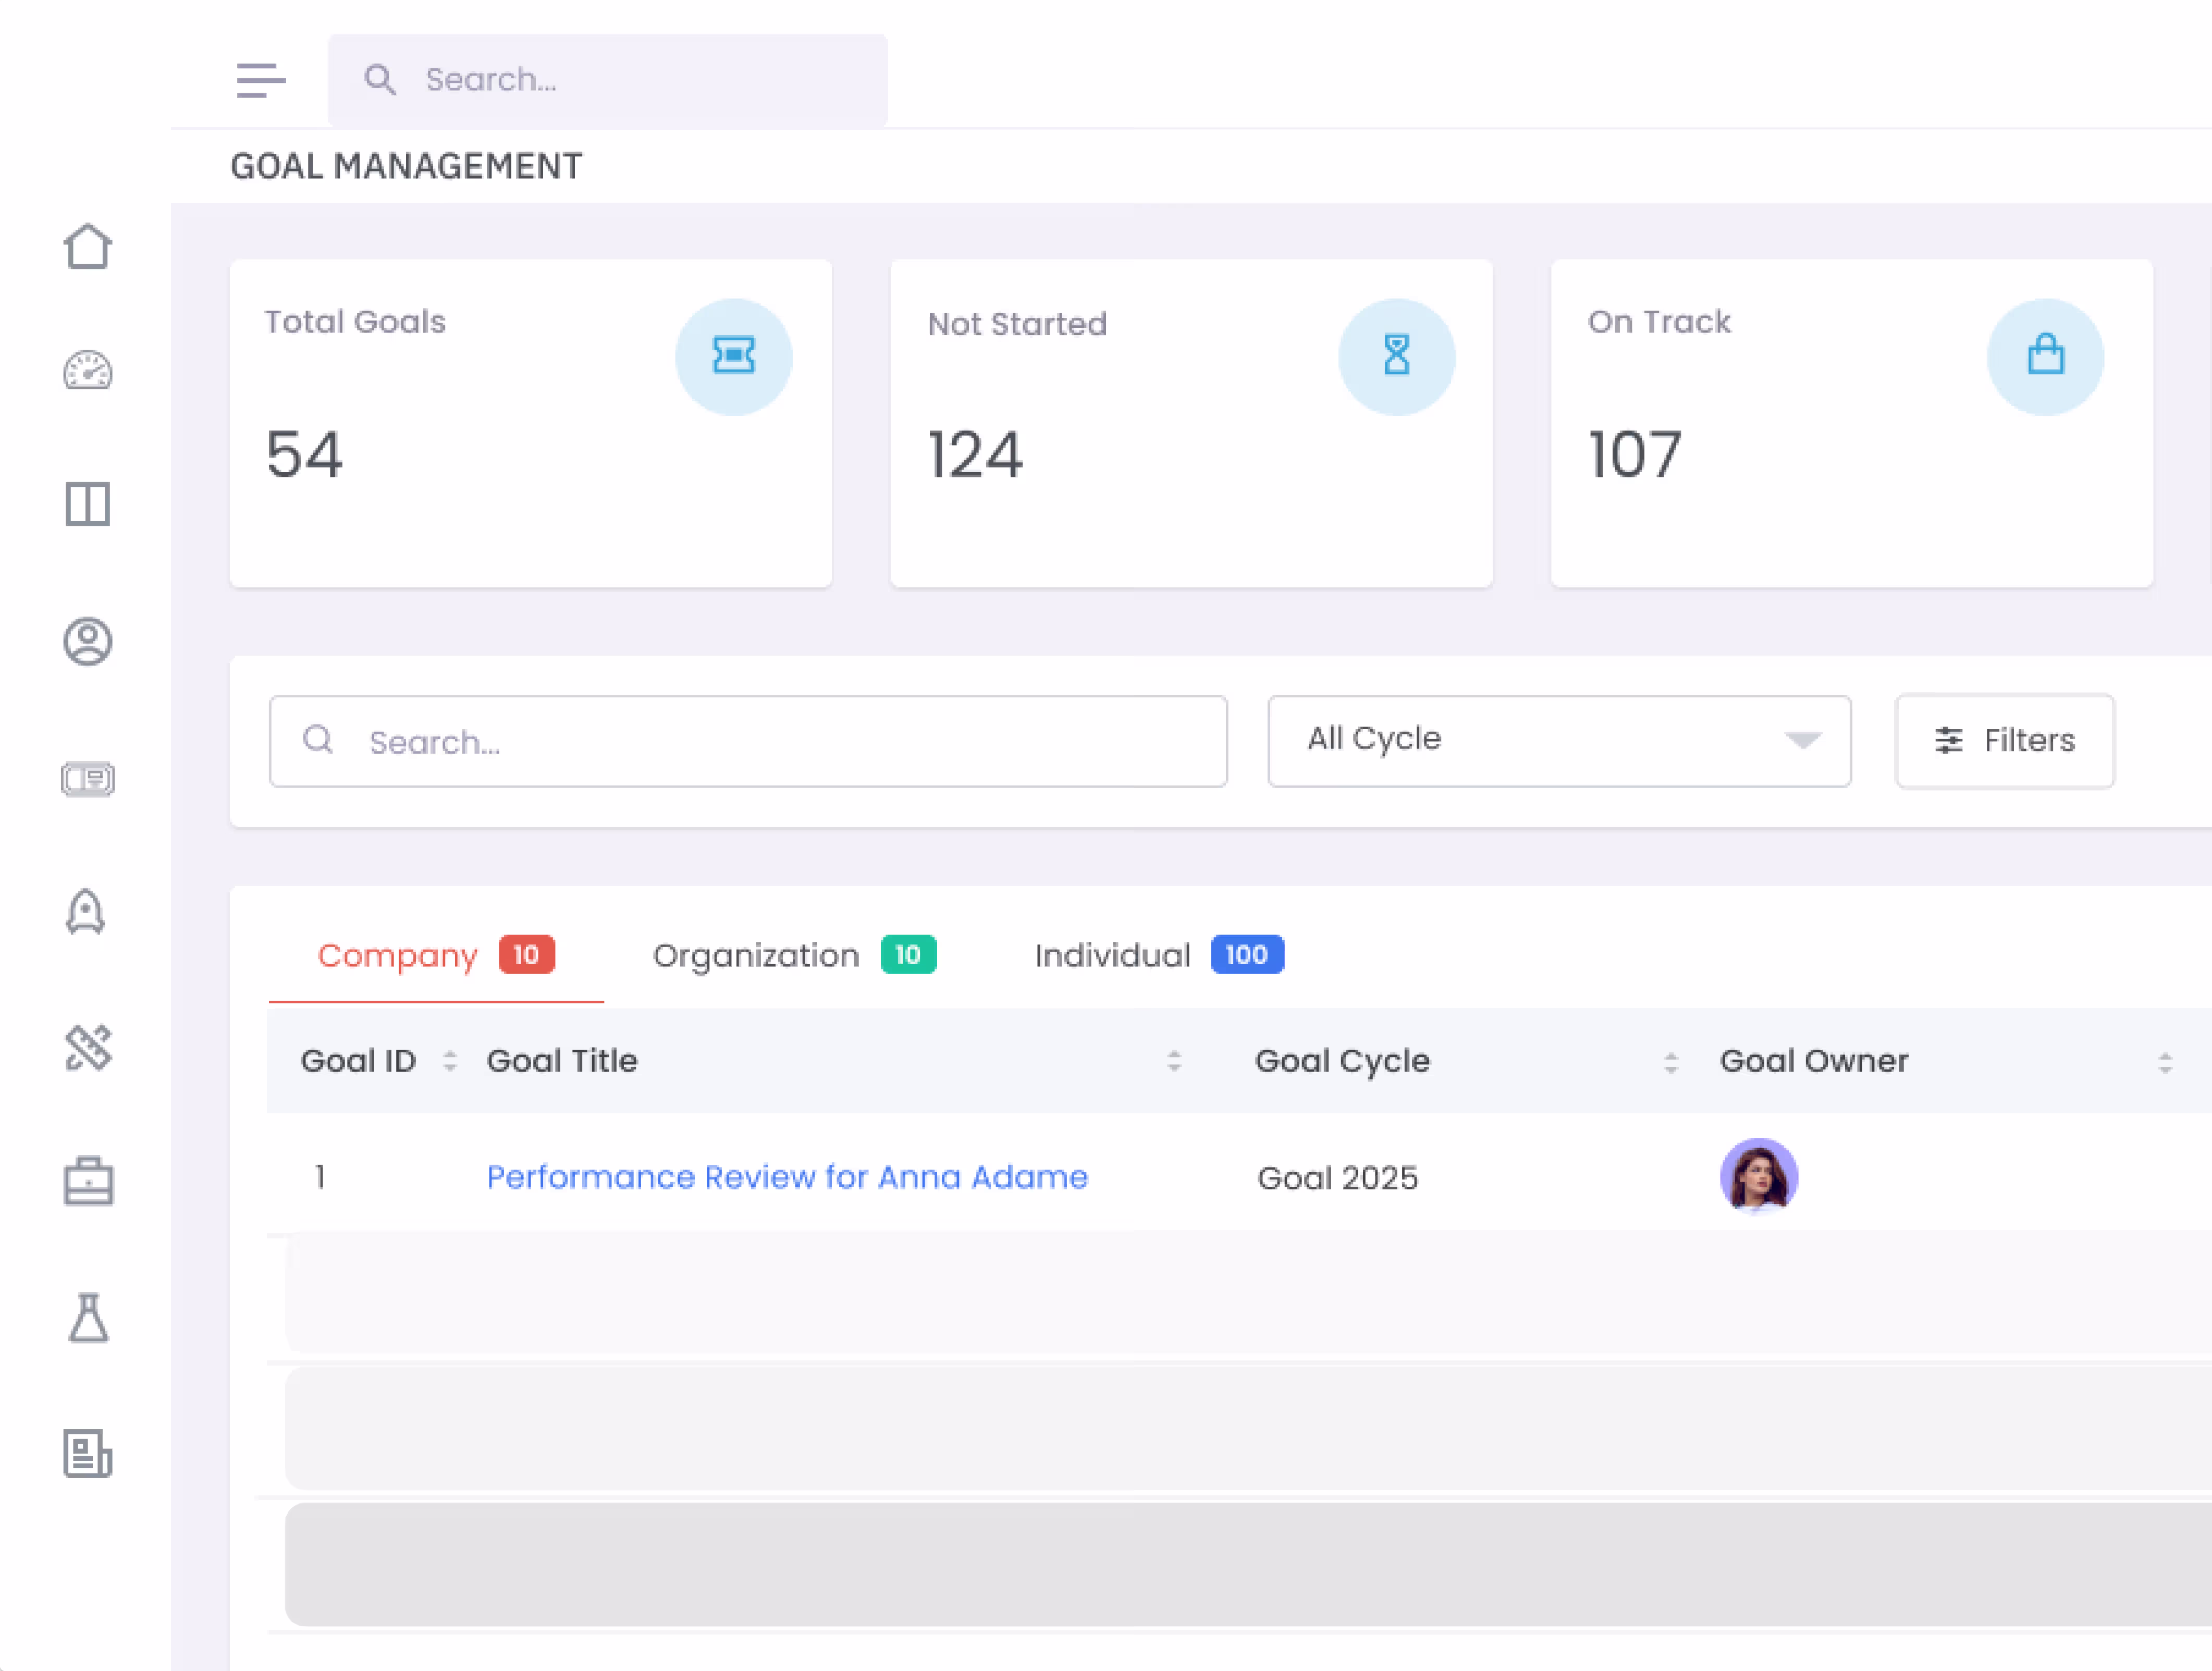
Task: Switch to the Individual tab
Action: click(1159, 955)
